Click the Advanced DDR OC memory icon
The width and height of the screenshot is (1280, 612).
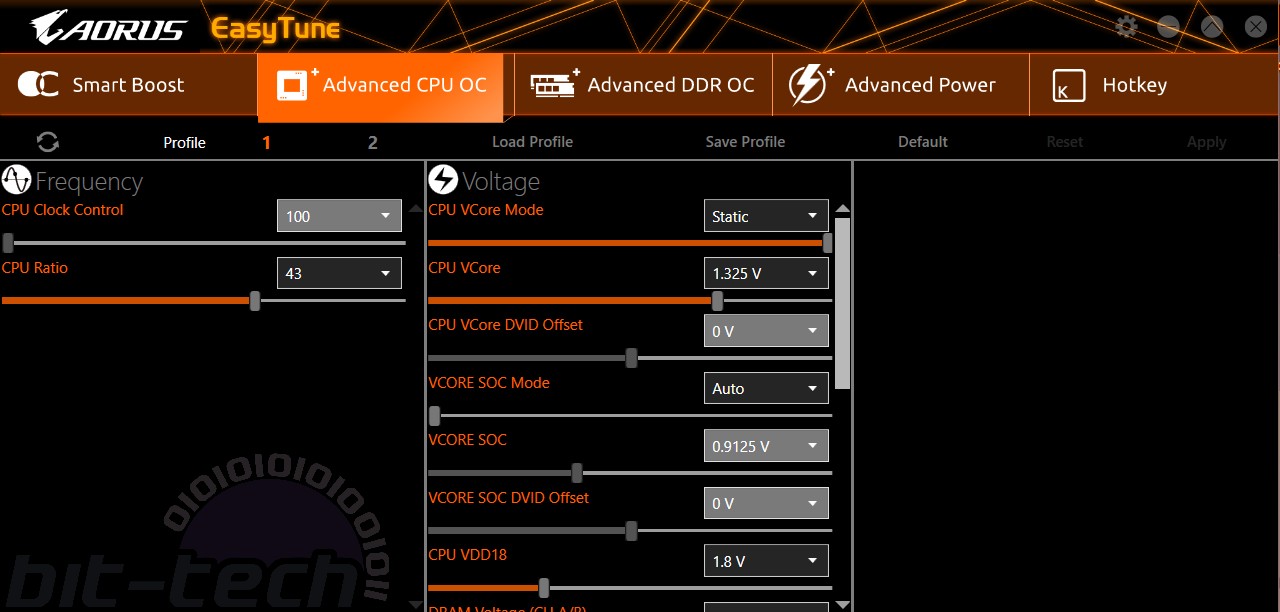[x=554, y=85]
